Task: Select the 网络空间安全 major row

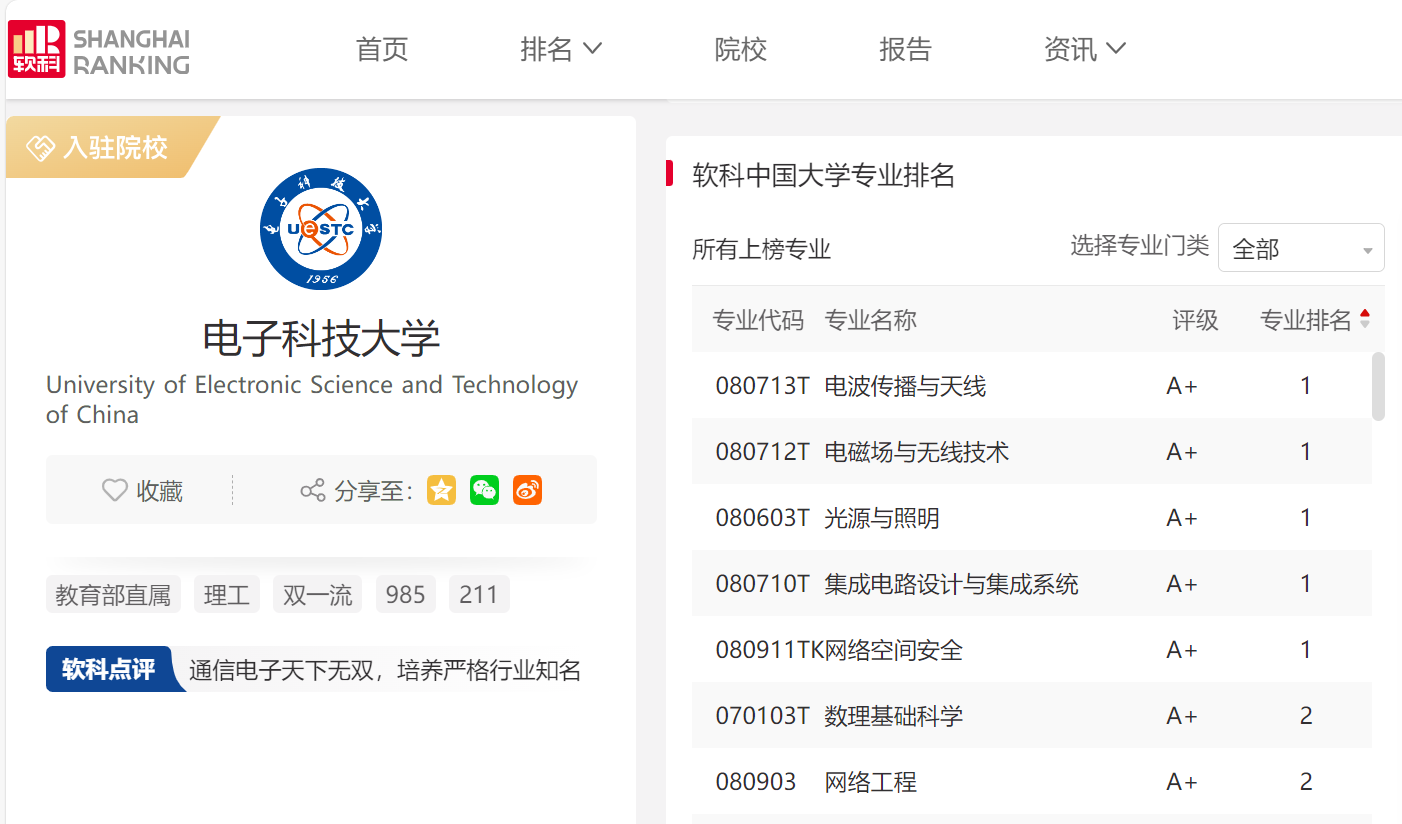Action: click(x=1031, y=649)
